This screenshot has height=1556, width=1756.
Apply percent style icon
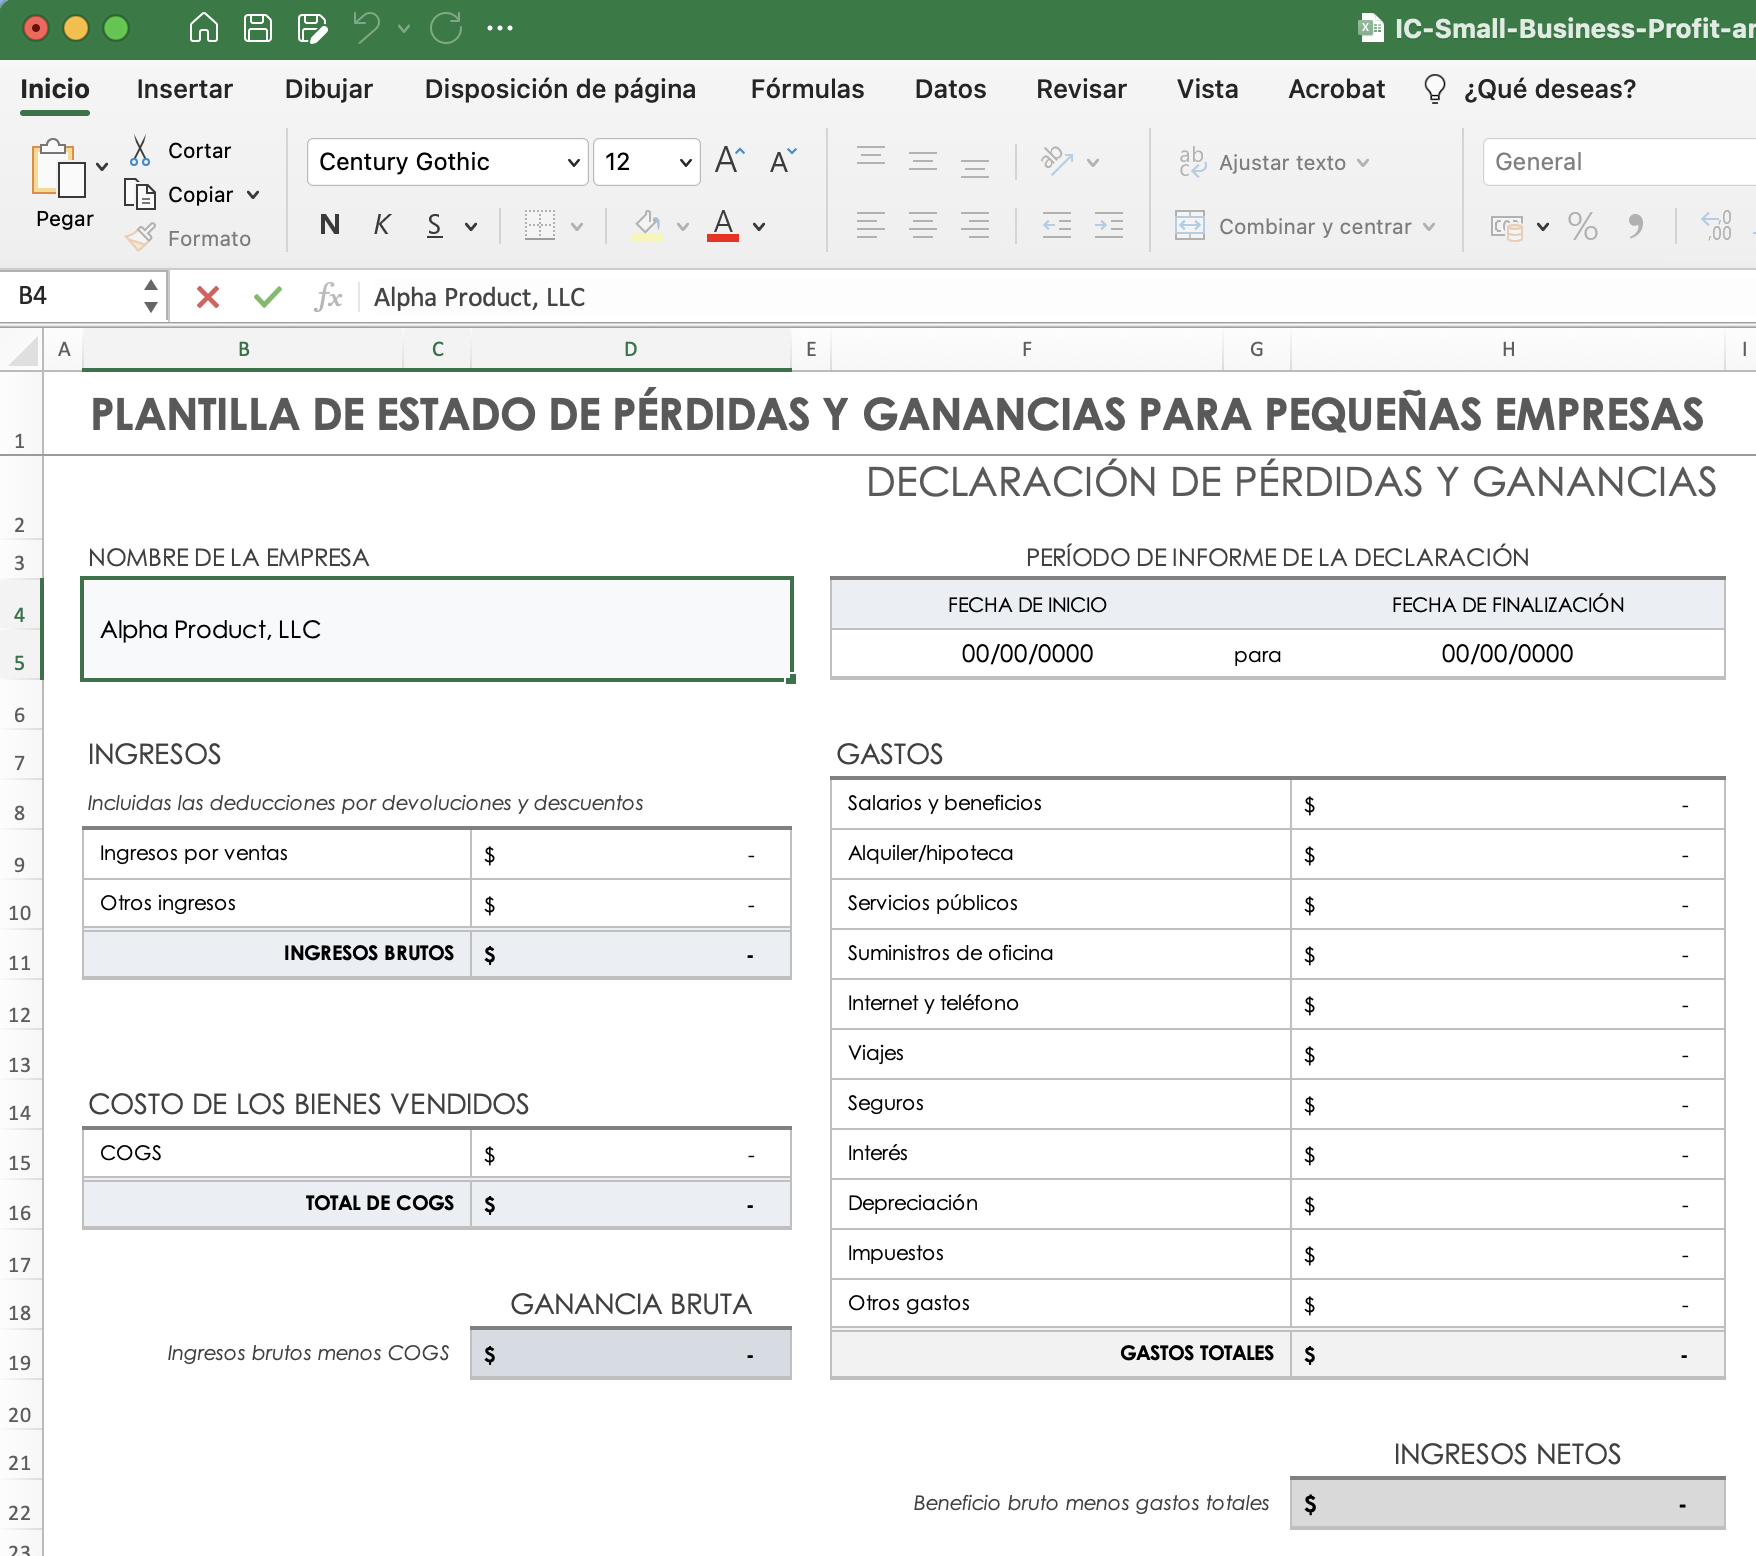pyautogui.click(x=1583, y=226)
